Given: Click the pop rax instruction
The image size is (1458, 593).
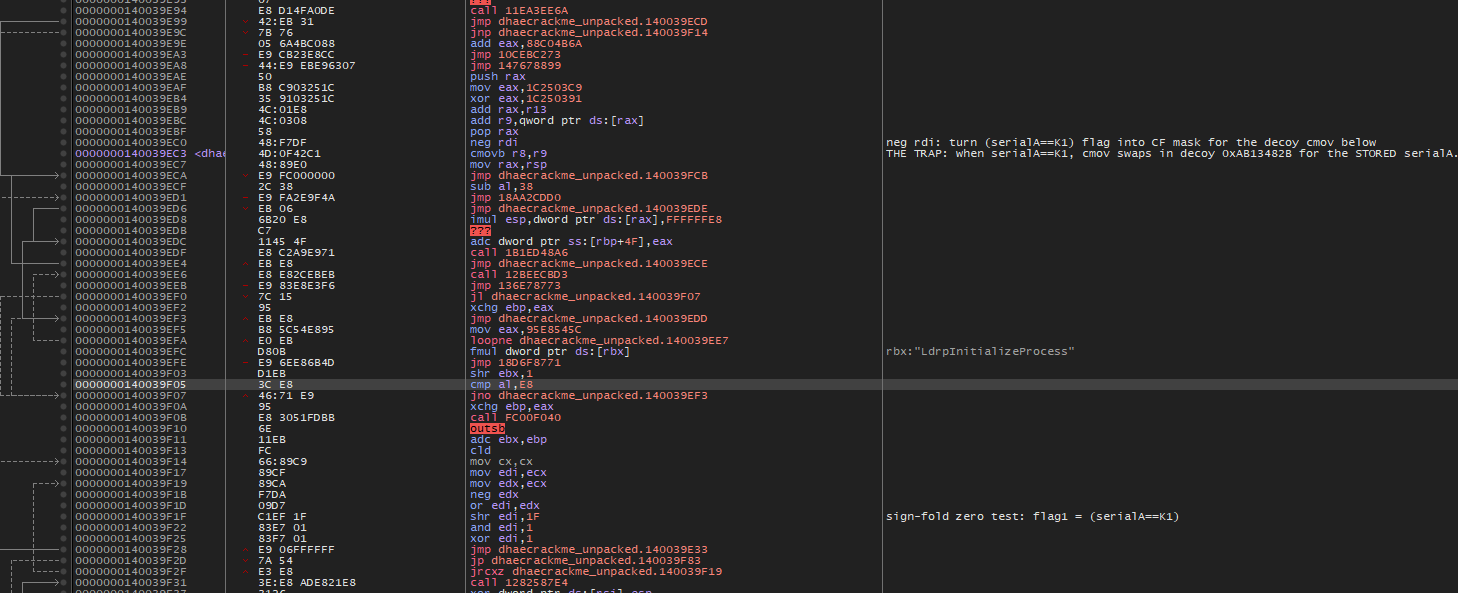Looking at the screenshot, I should [494, 131].
